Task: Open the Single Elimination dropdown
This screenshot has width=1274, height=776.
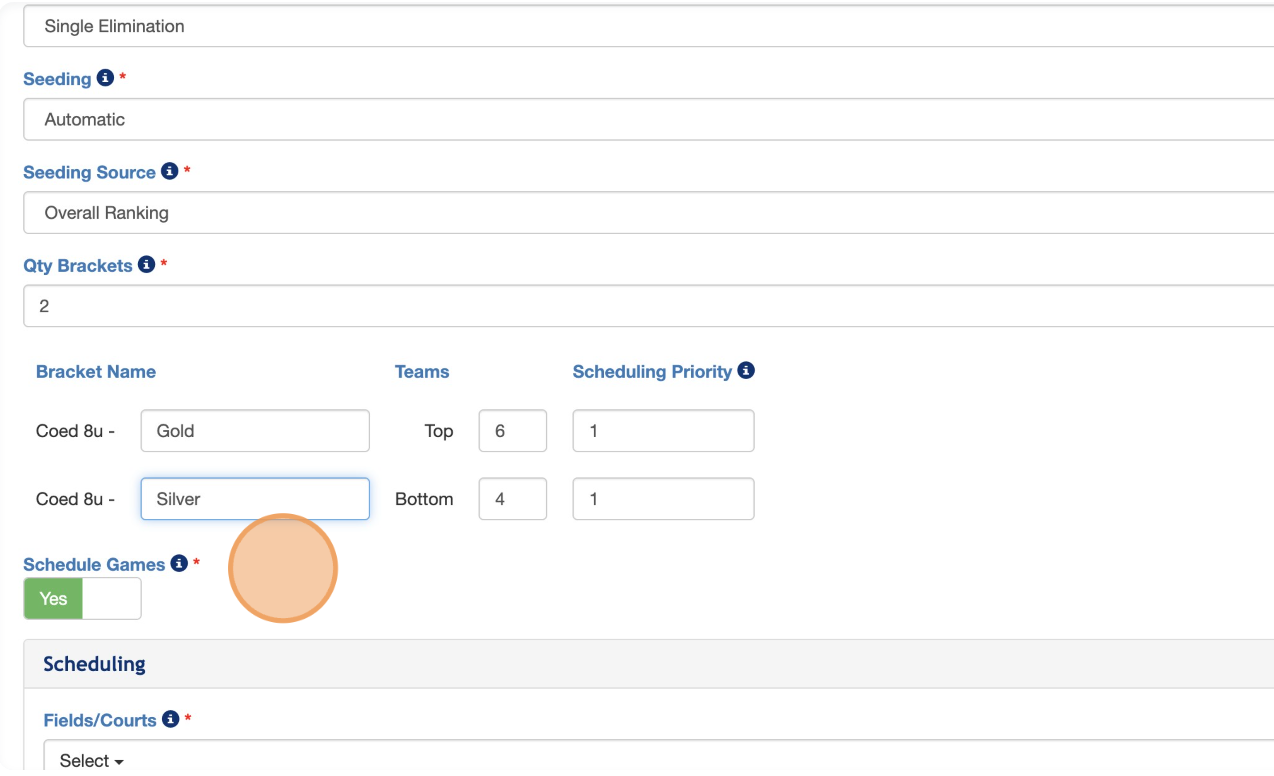Action: coord(640,26)
